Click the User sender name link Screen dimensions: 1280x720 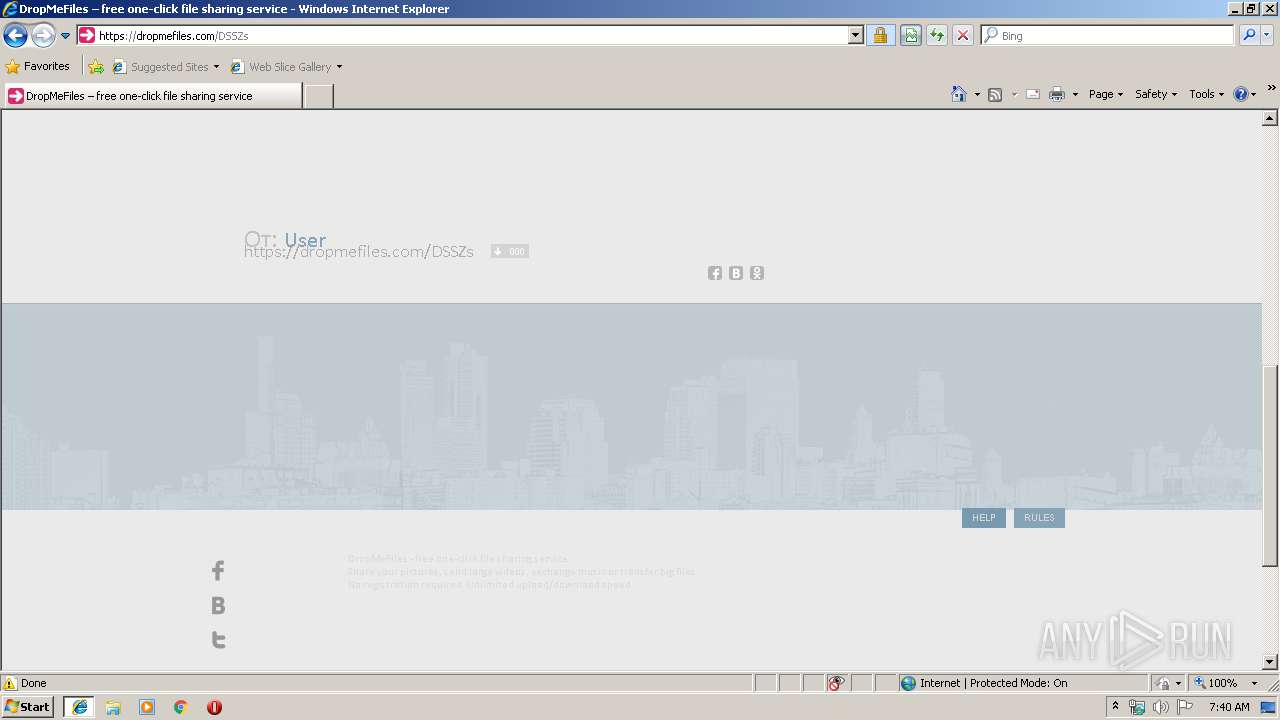[x=305, y=239]
